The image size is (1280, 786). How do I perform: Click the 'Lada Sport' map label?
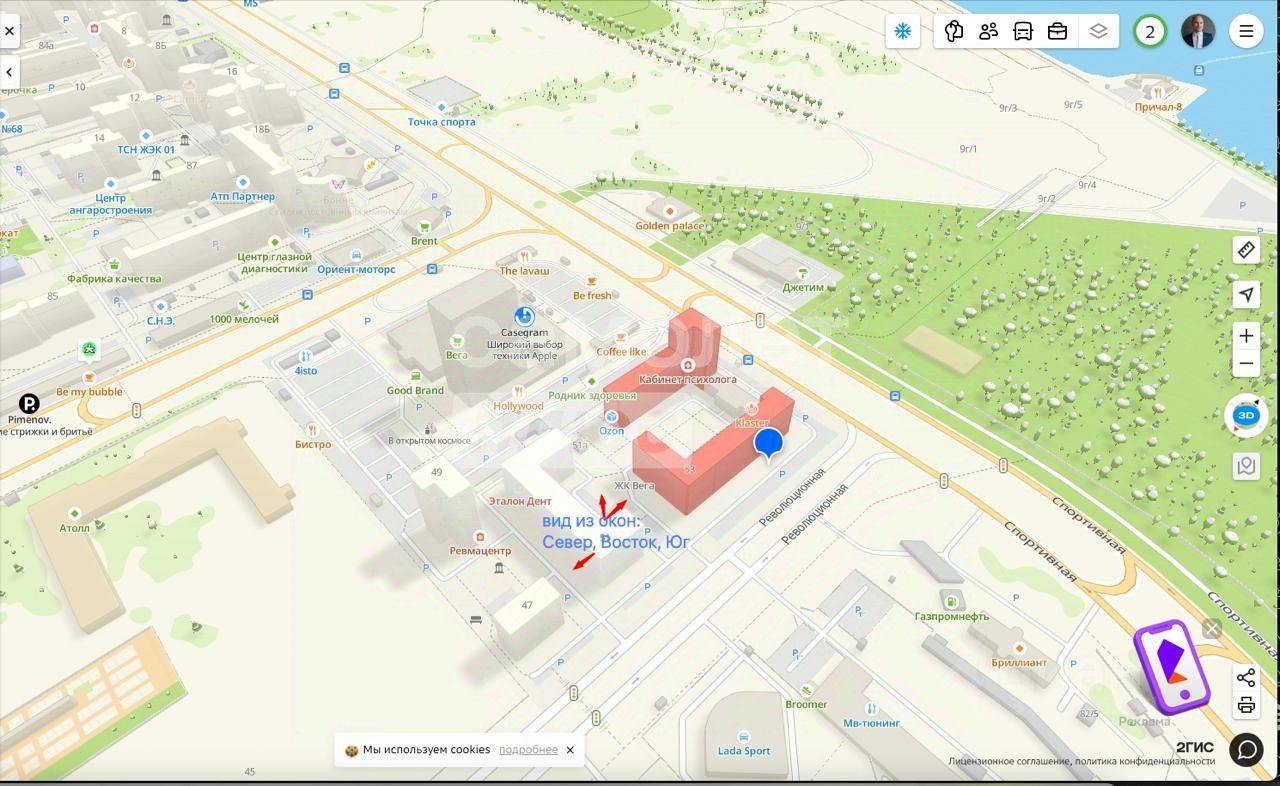744,751
